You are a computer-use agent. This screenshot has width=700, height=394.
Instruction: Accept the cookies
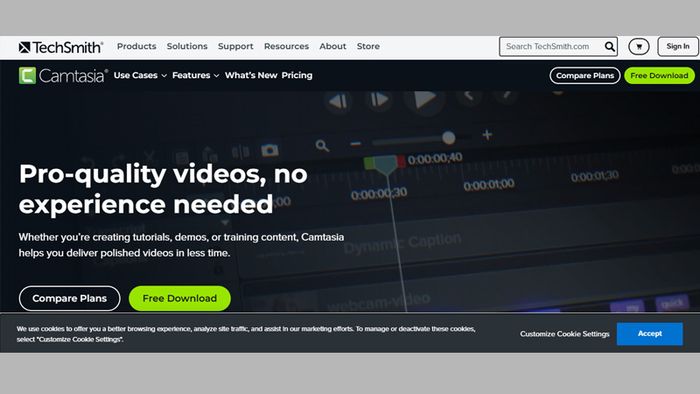650,334
